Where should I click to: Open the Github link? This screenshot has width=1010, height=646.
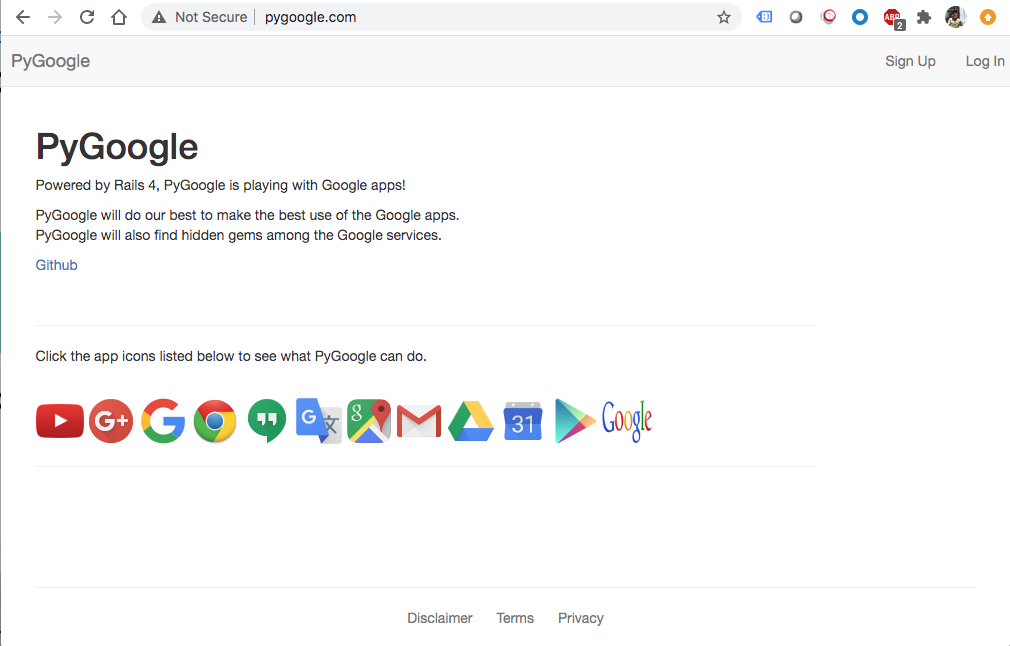[x=57, y=265]
